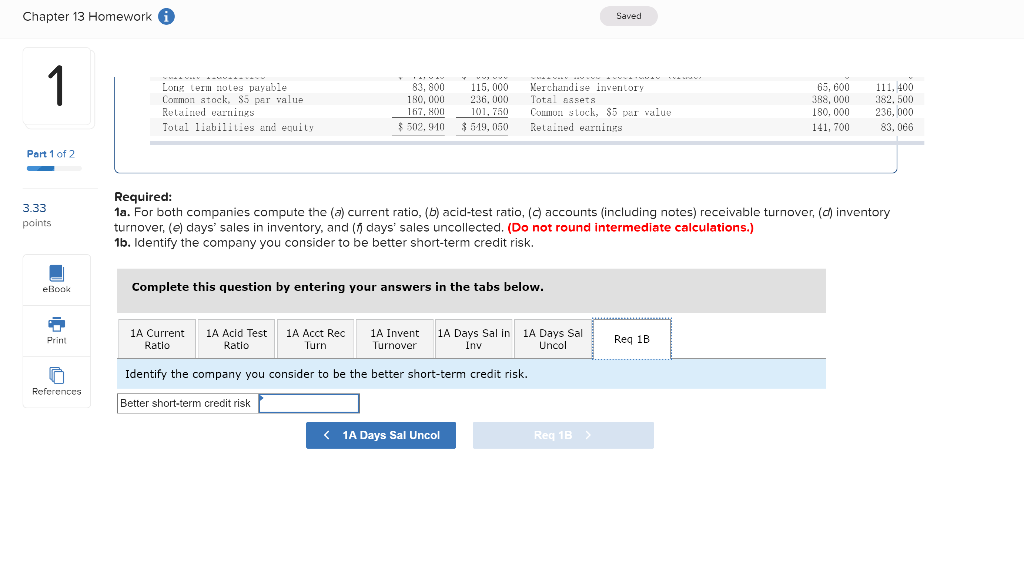Click the red Do not round intermediate calculations note

(630, 227)
